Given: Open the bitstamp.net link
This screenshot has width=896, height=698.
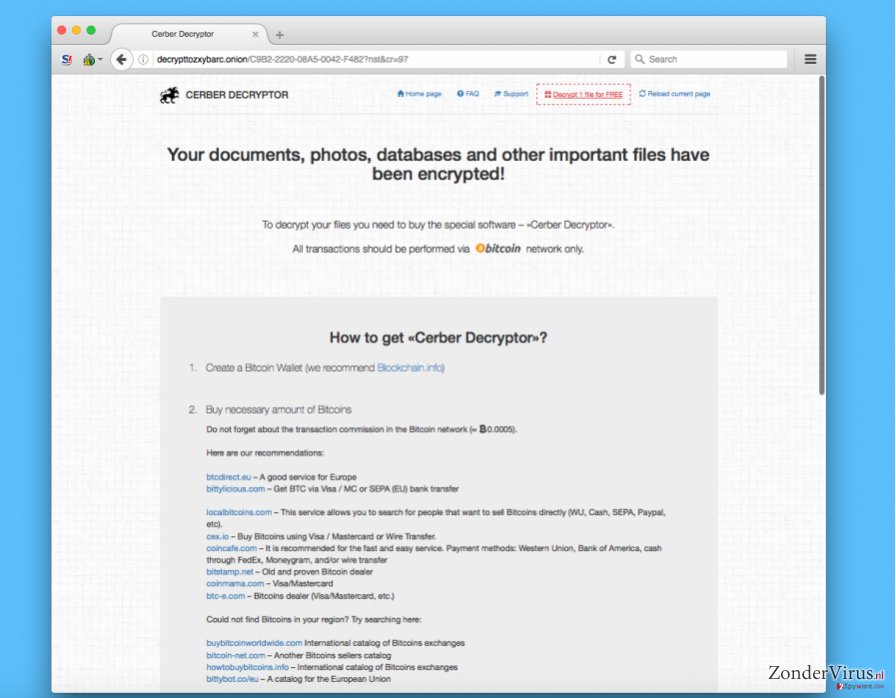Looking at the screenshot, I should click(x=230, y=572).
